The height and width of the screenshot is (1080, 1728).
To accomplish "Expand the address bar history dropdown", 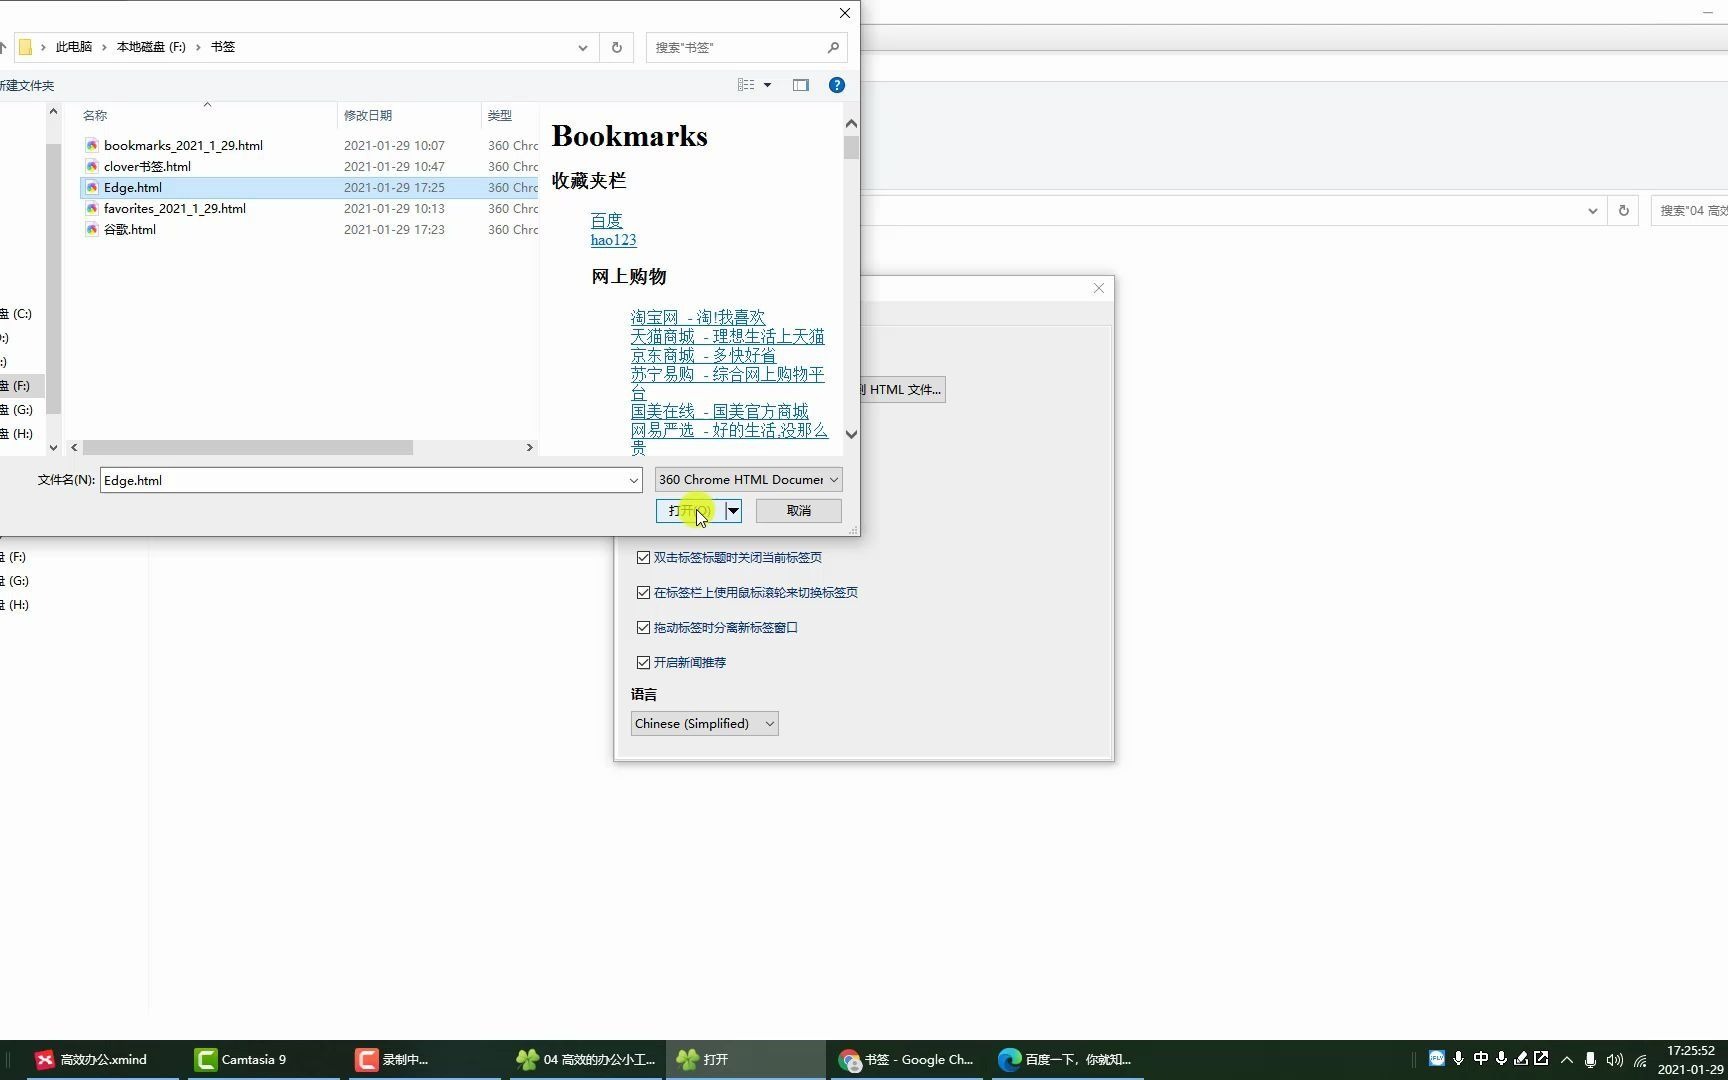I will [583, 47].
